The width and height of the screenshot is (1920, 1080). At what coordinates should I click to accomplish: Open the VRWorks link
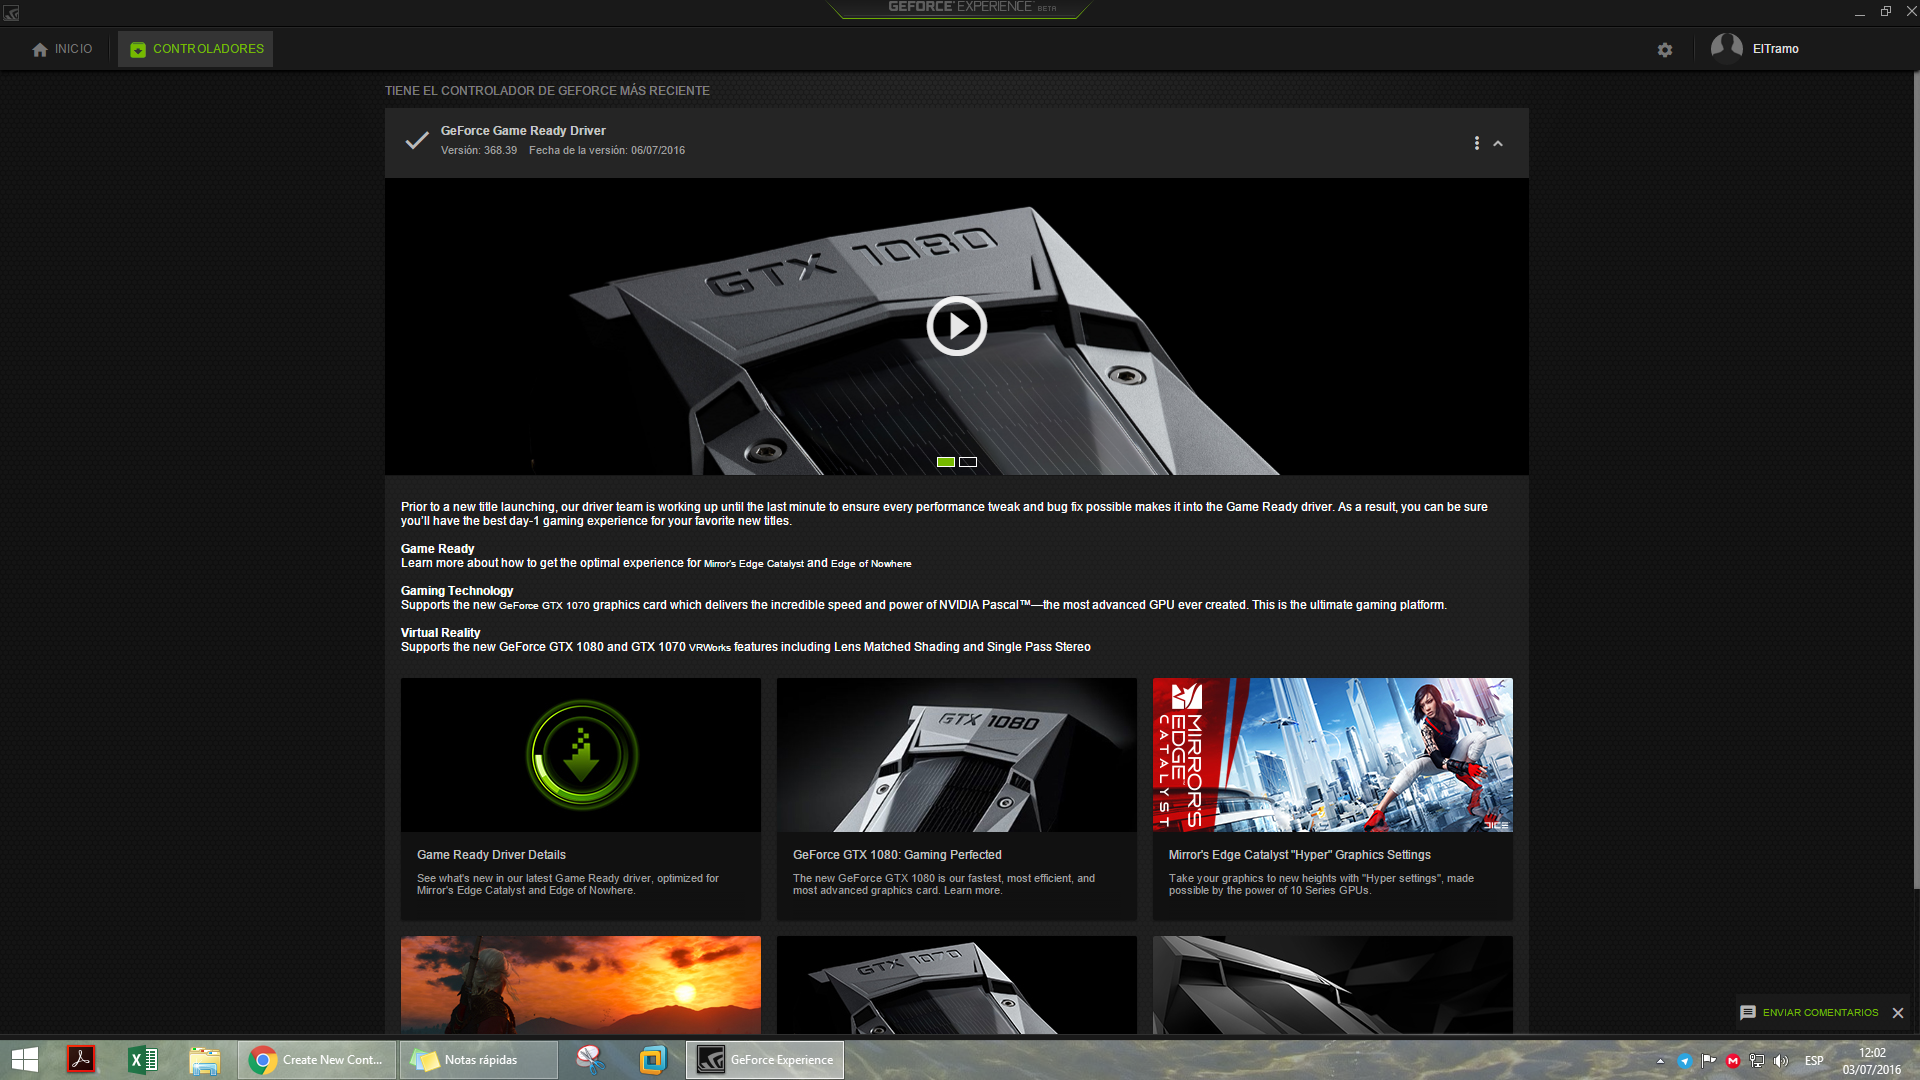[710, 648]
